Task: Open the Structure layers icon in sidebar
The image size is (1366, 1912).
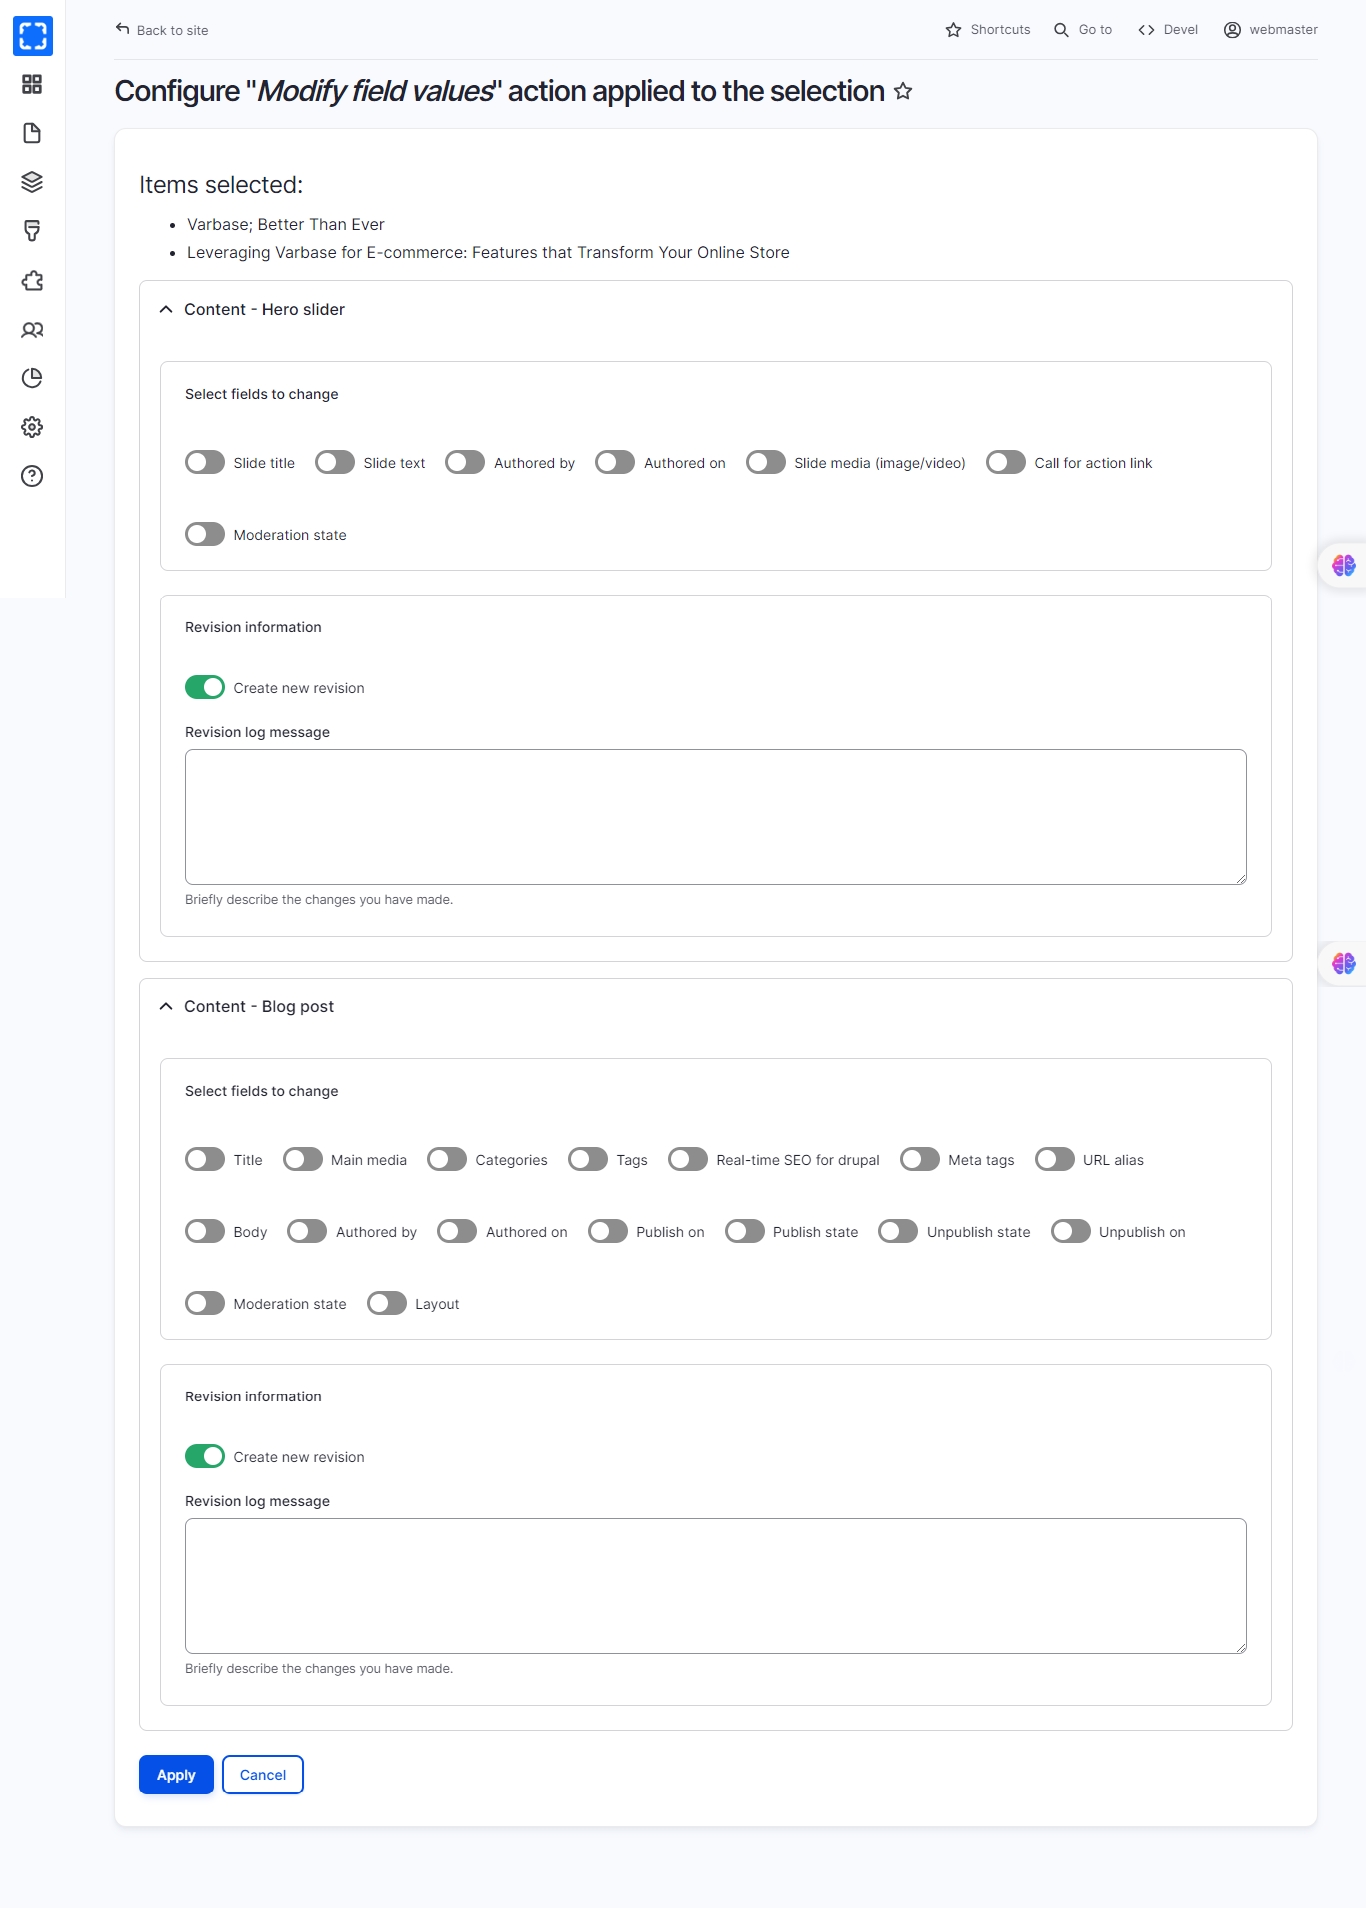Action: (x=32, y=182)
